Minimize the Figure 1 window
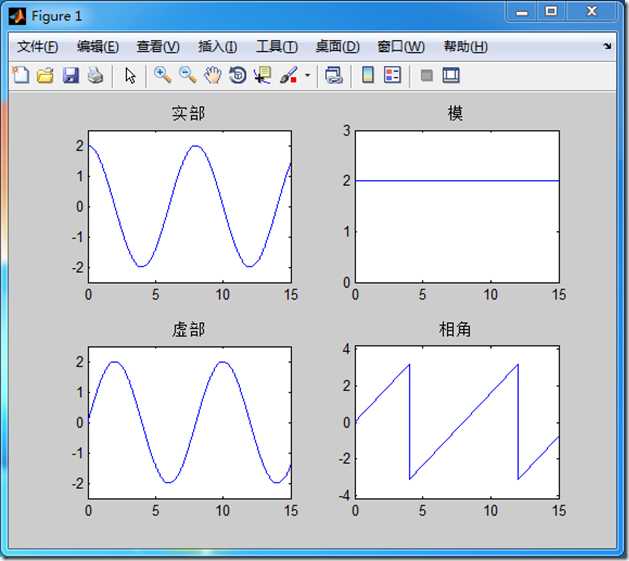The width and height of the screenshot is (629, 561). pyautogui.click(x=522, y=12)
